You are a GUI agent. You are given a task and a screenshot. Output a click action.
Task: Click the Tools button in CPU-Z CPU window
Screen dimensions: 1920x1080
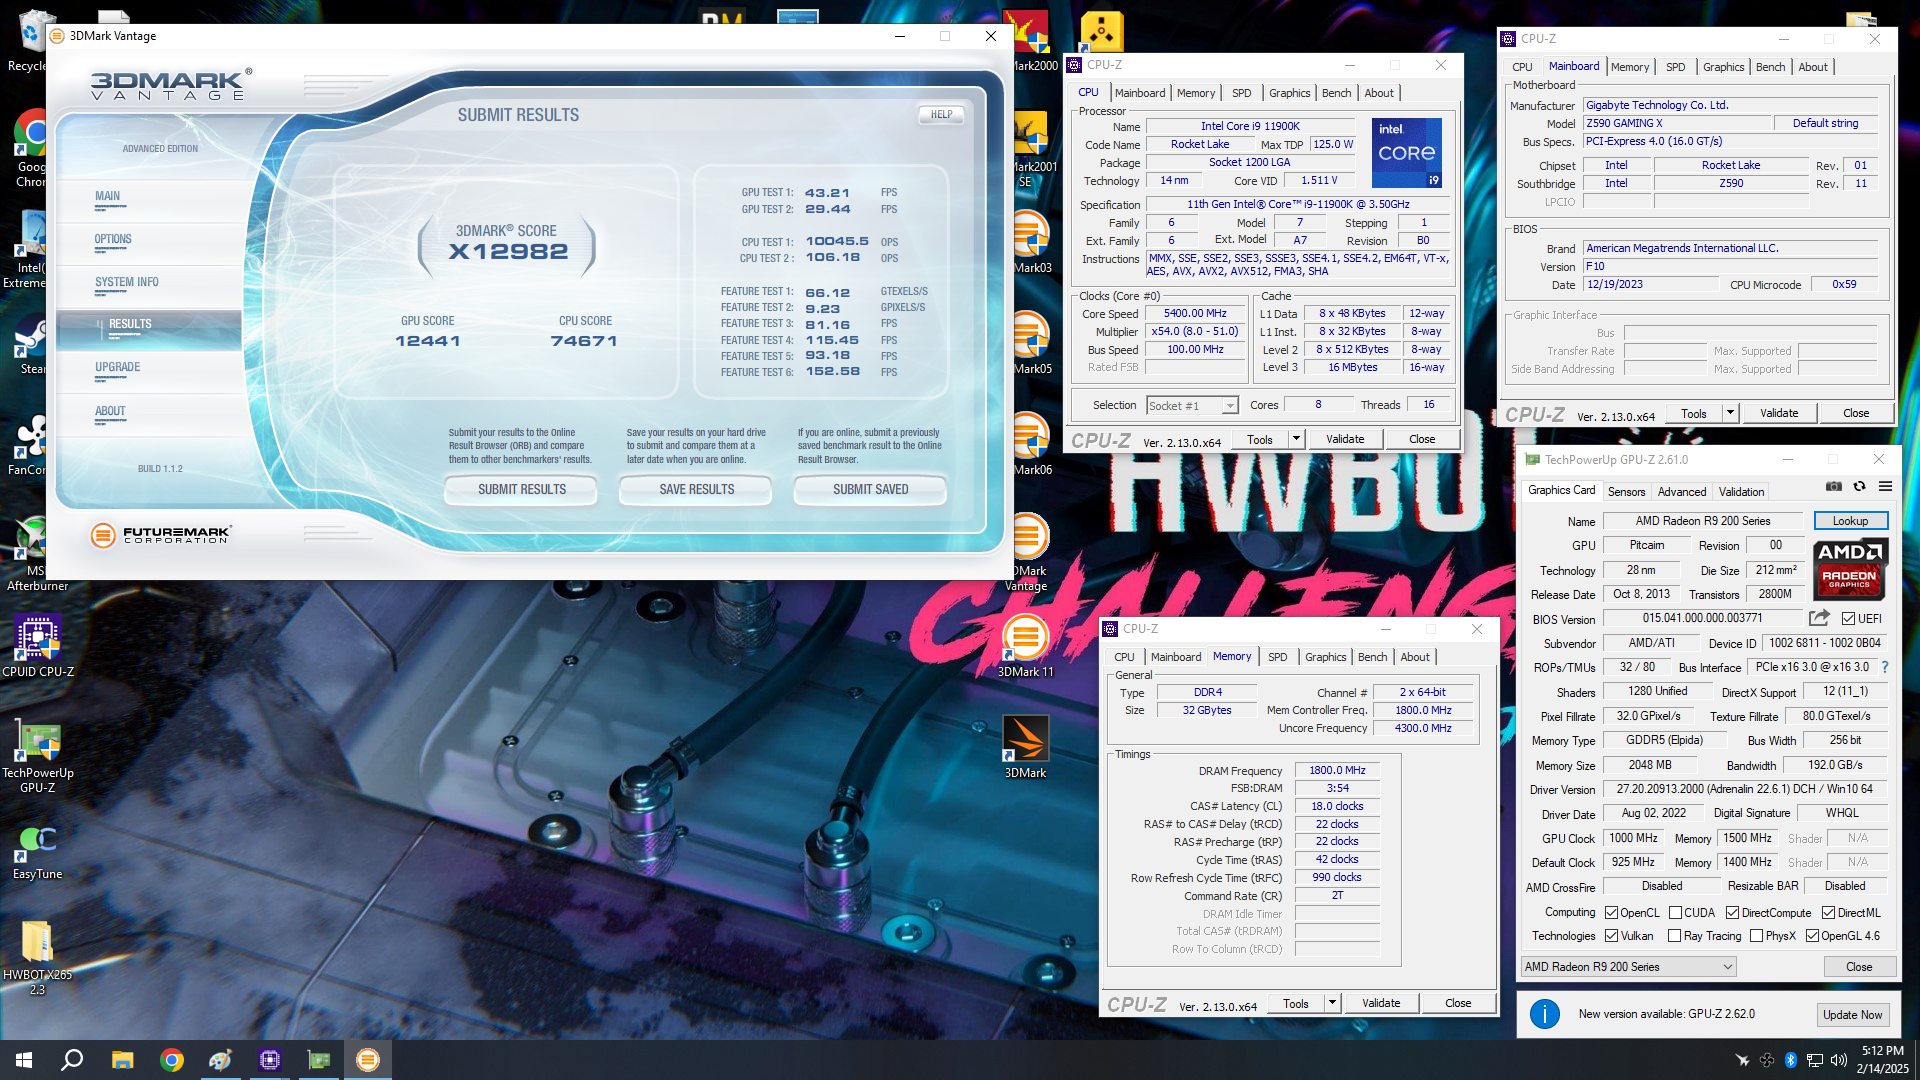click(1260, 439)
